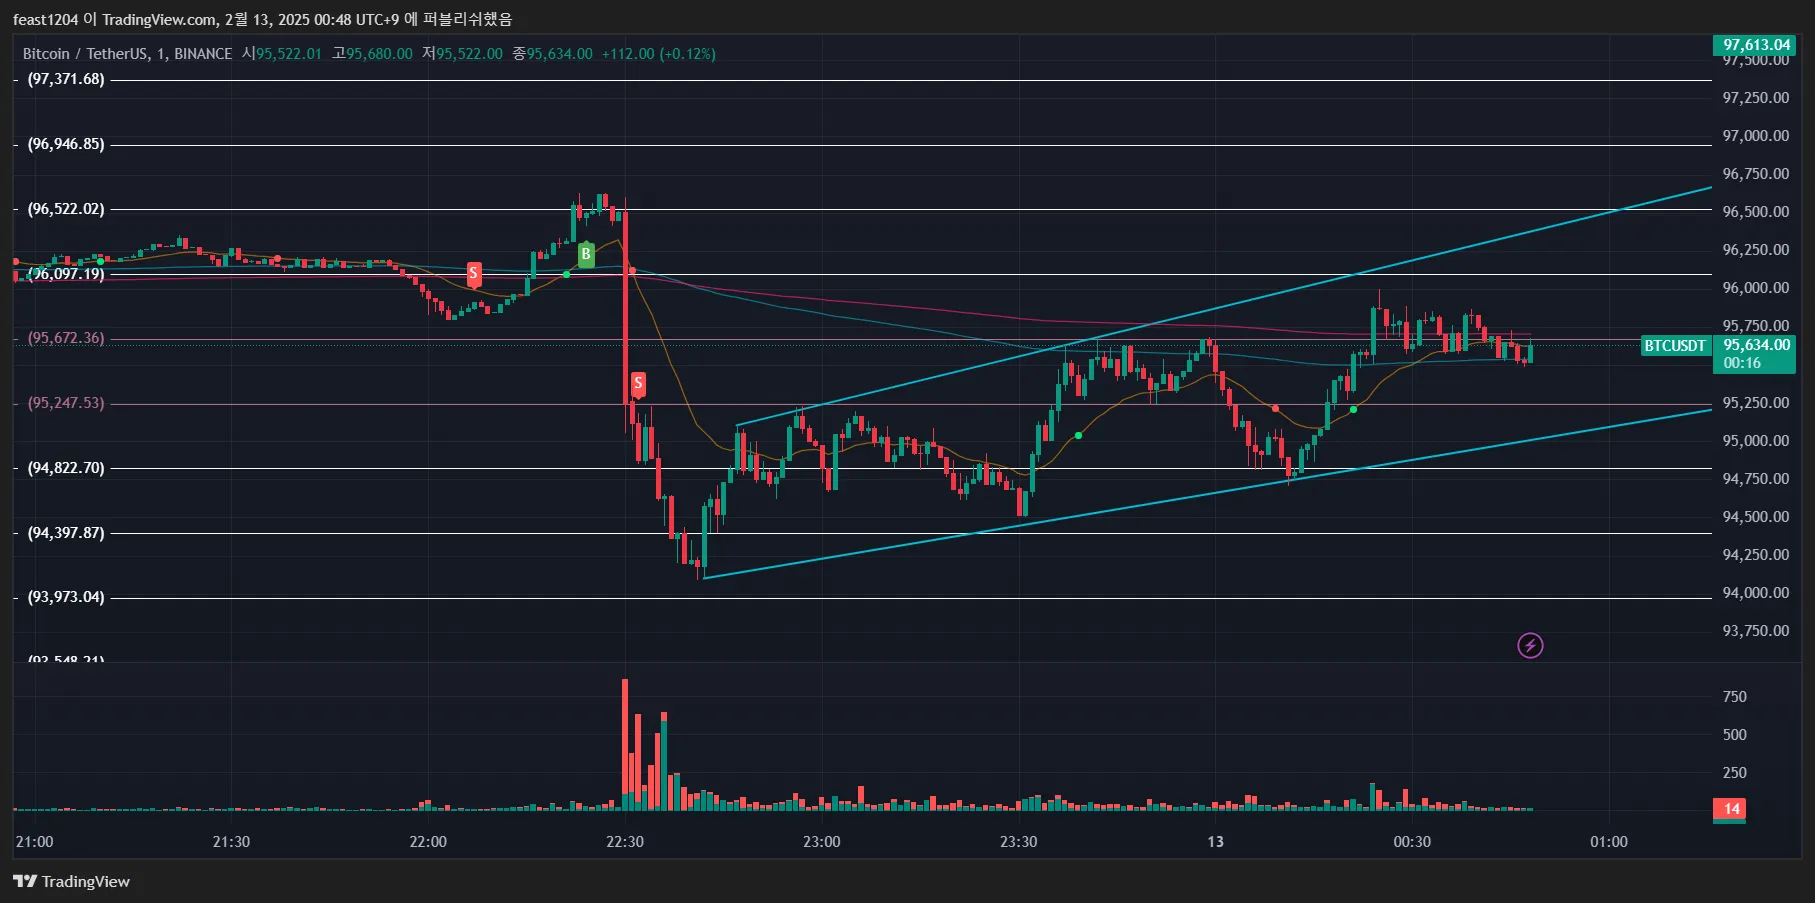Click the 500 volume axis label
Viewport: 1815px width, 903px height.
[x=1735, y=735]
